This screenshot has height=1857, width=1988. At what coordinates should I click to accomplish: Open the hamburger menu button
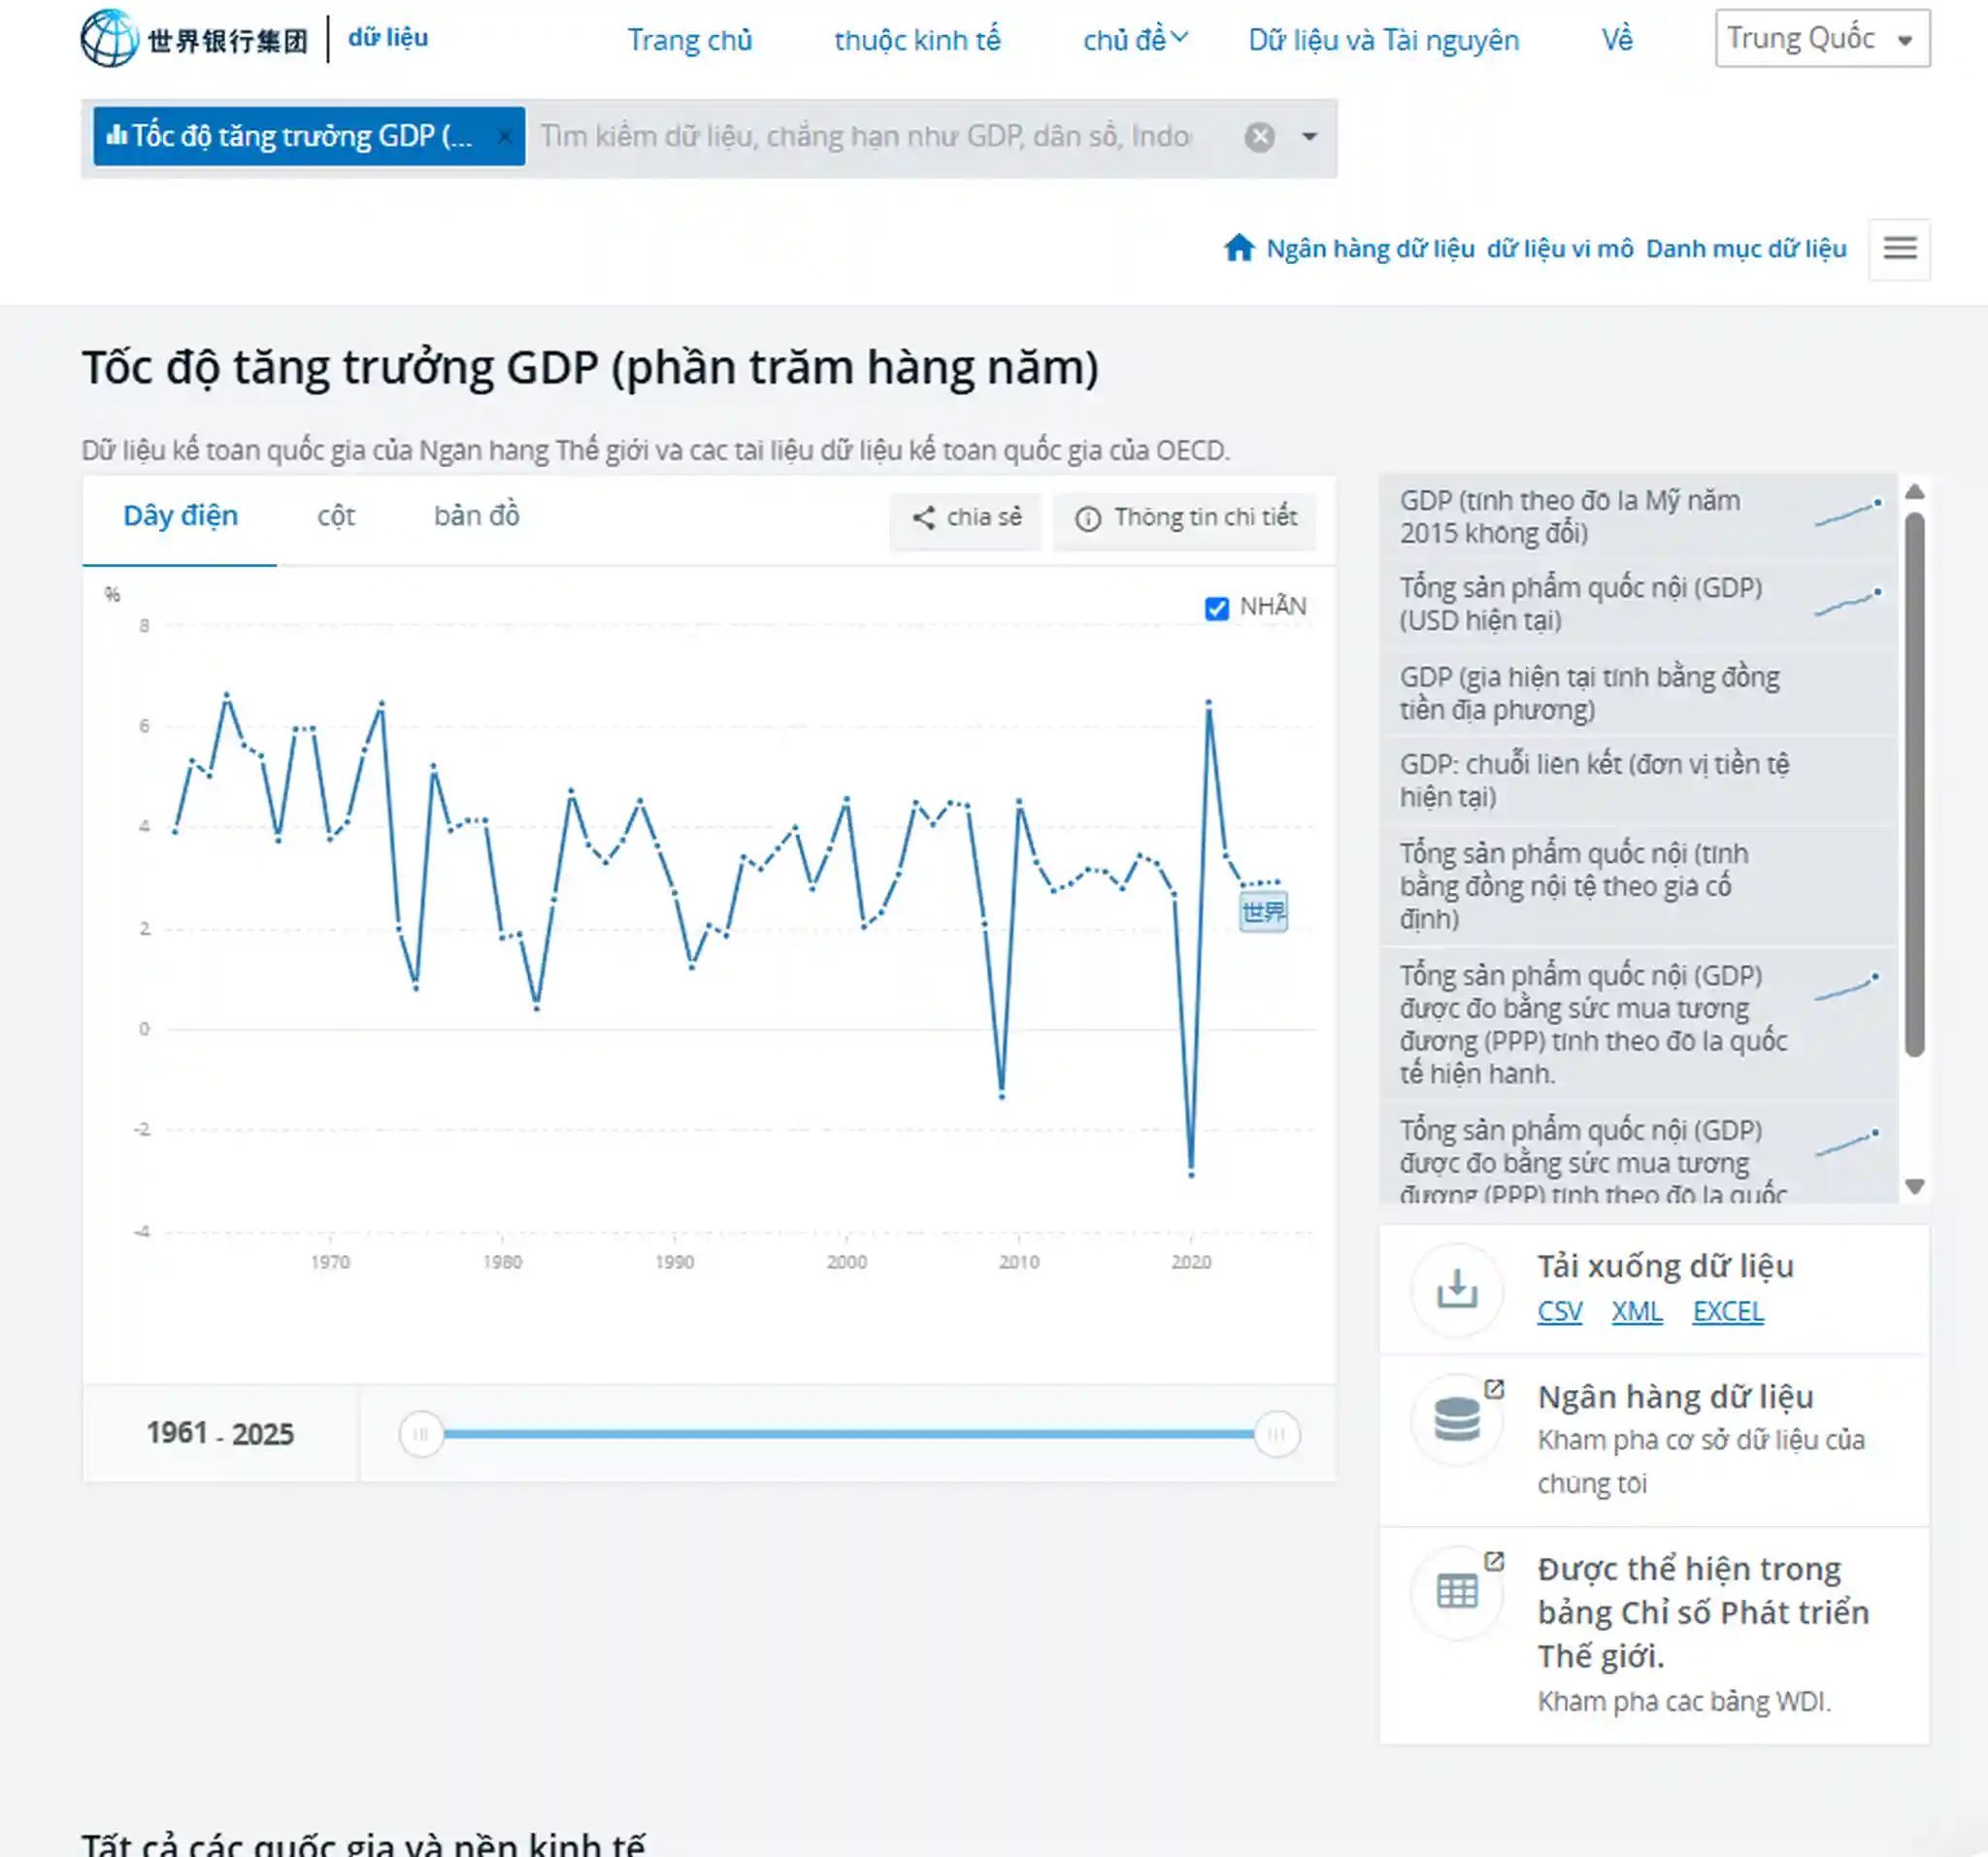coord(1899,249)
